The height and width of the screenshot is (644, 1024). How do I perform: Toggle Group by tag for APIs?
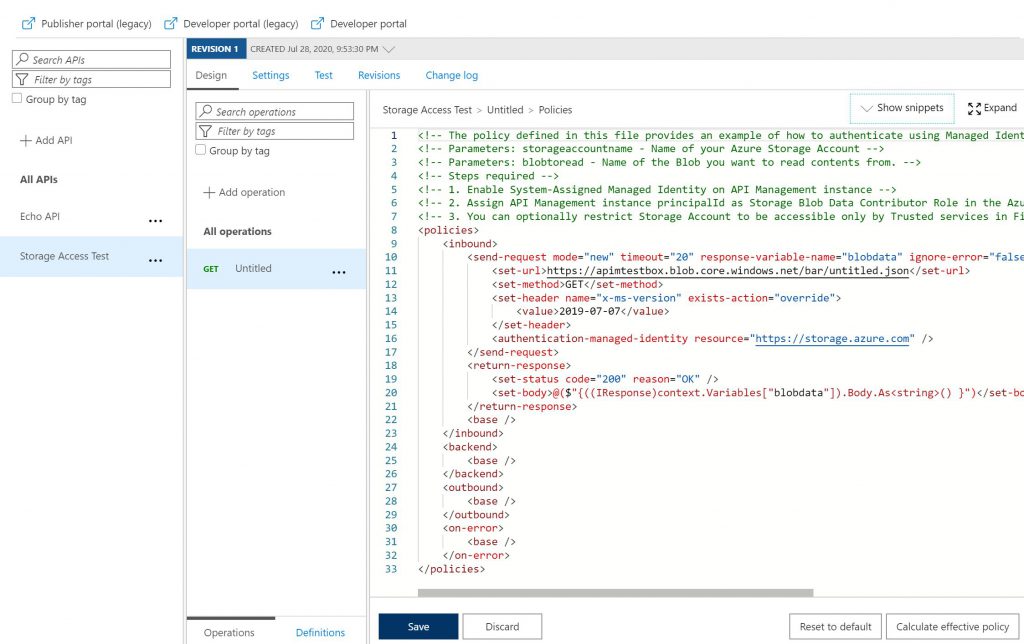point(17,99)
